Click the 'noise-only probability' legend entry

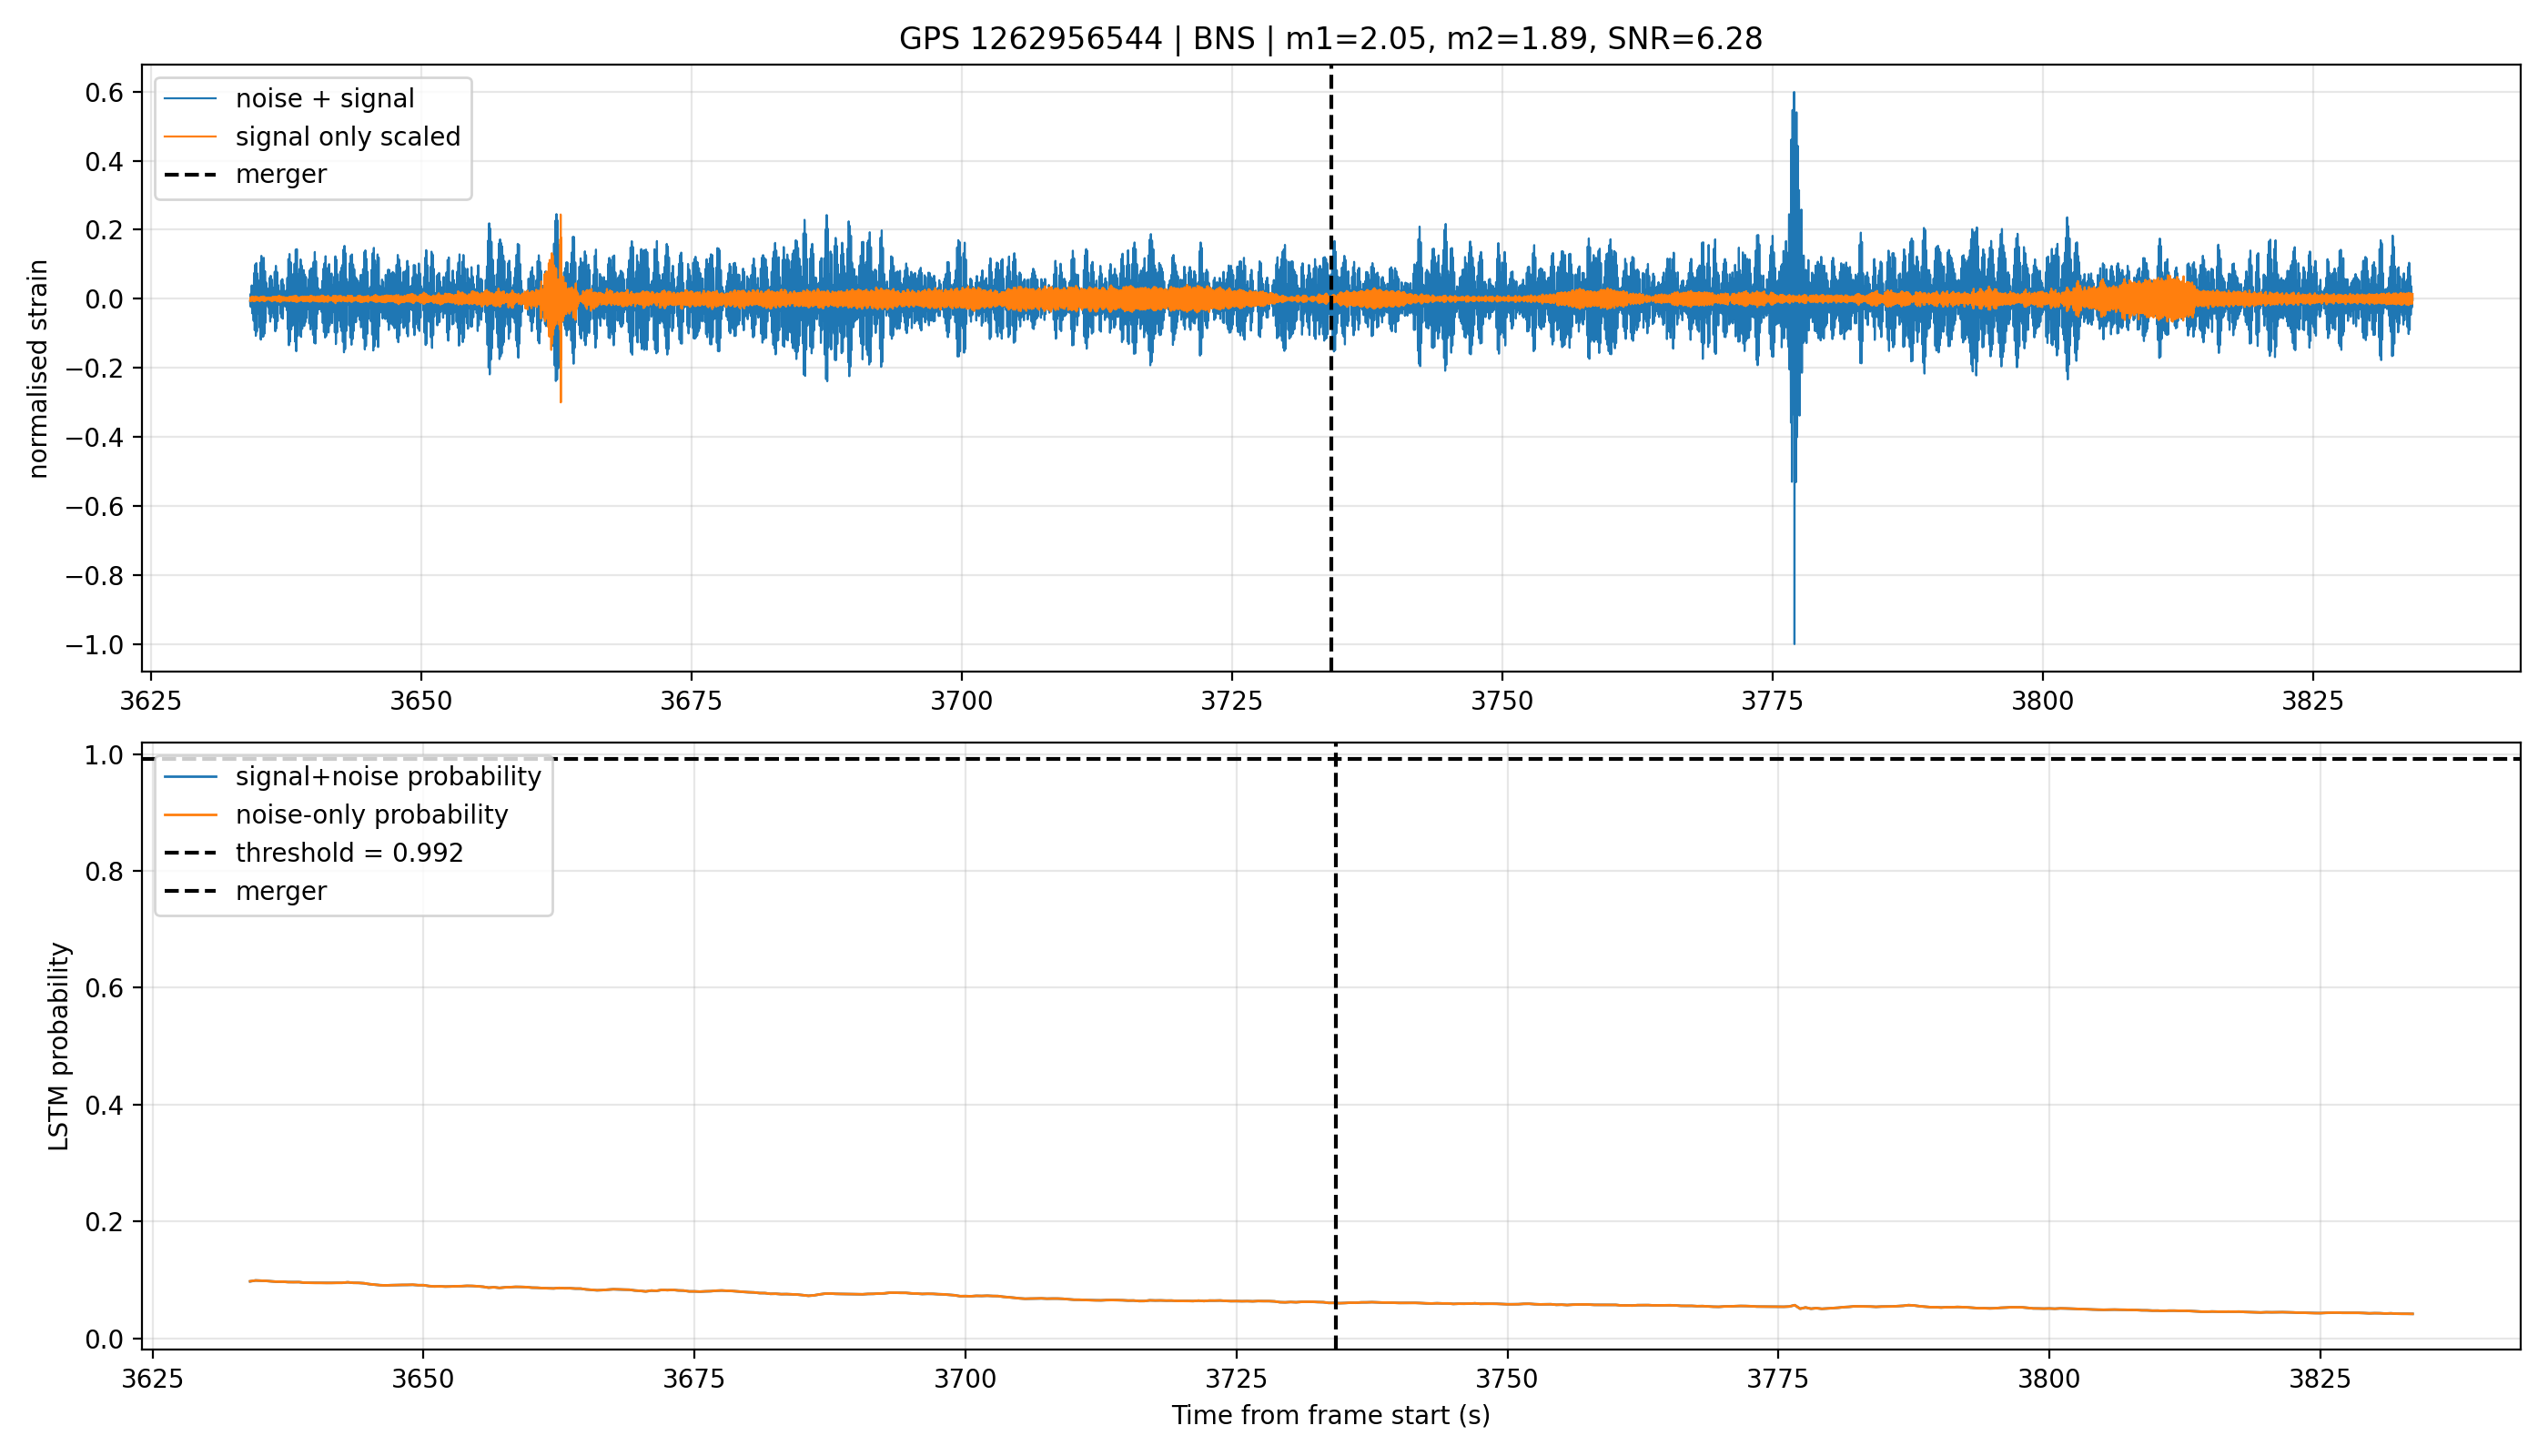(336, 815)
